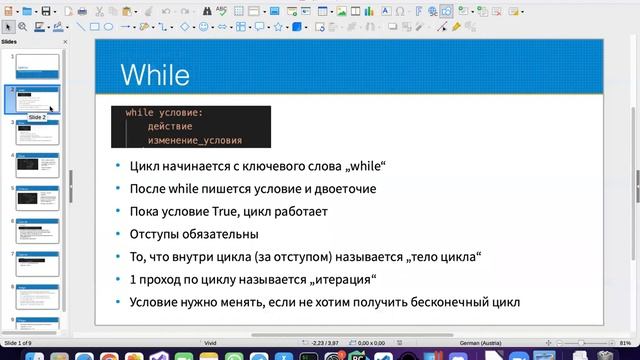Screen dimensions: 640x360
Task: Expand the Save dropdown arrow
Action: pyautogui.click(x=55, y=12)
